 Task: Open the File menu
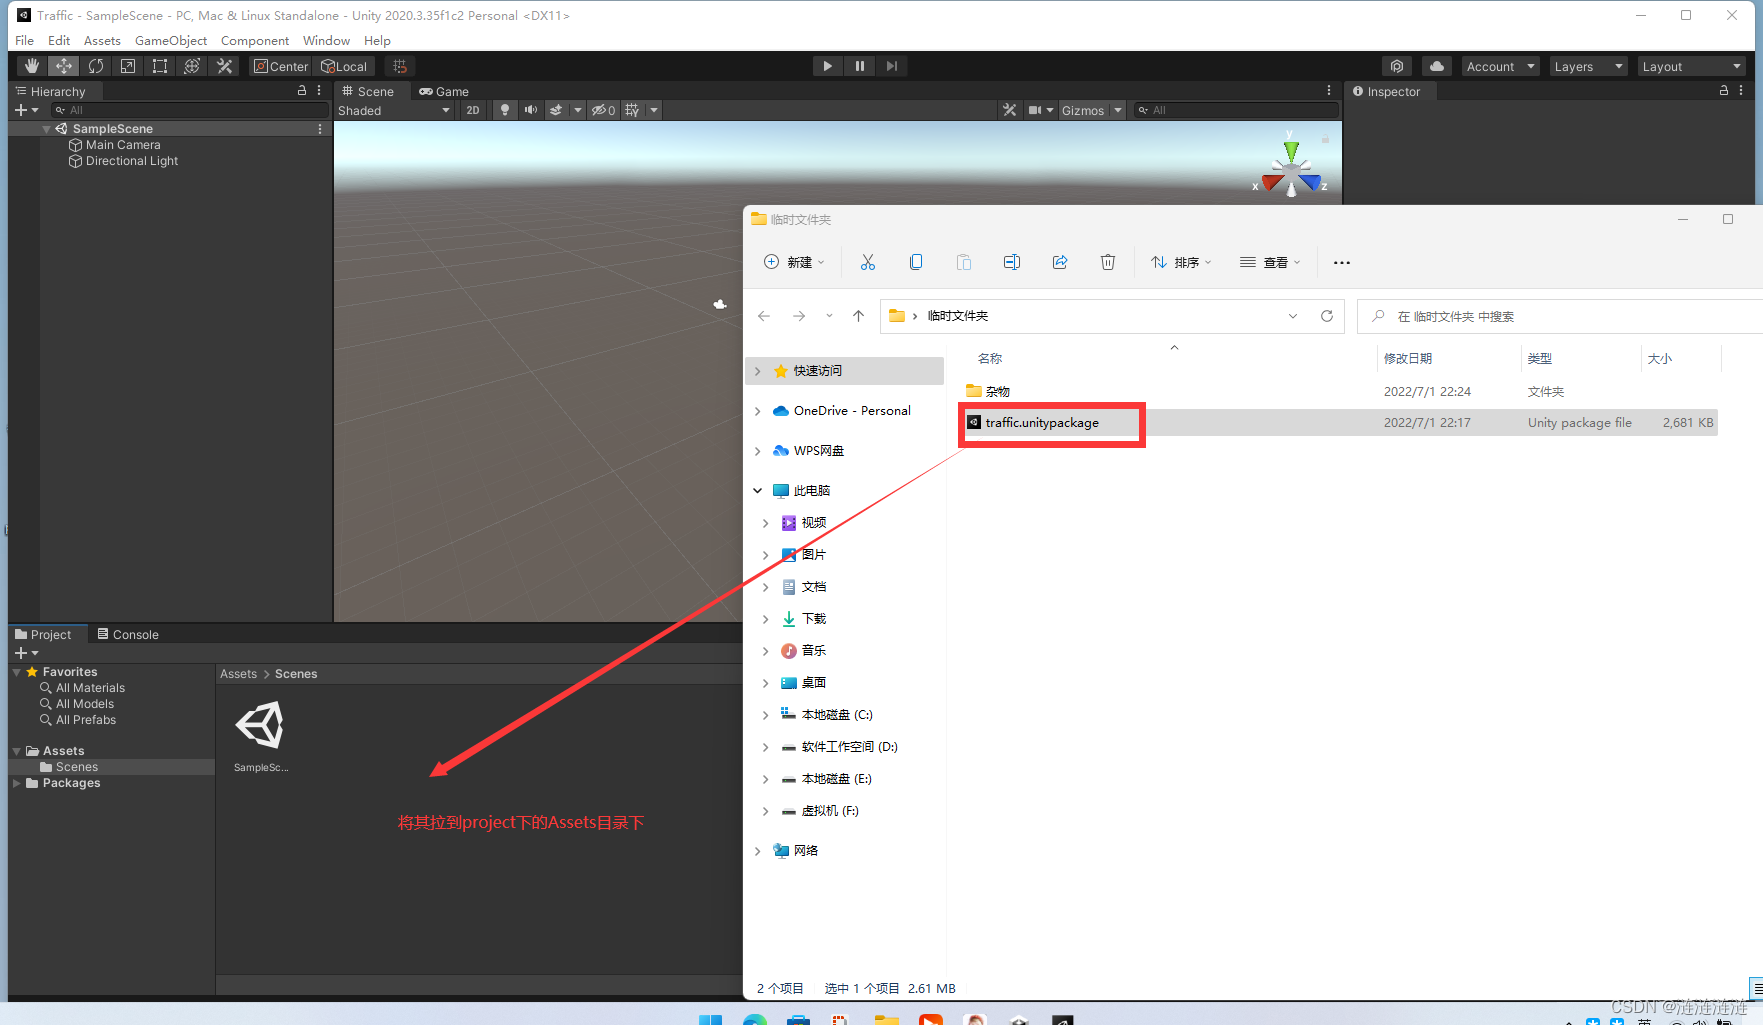[x=25, y=40]
